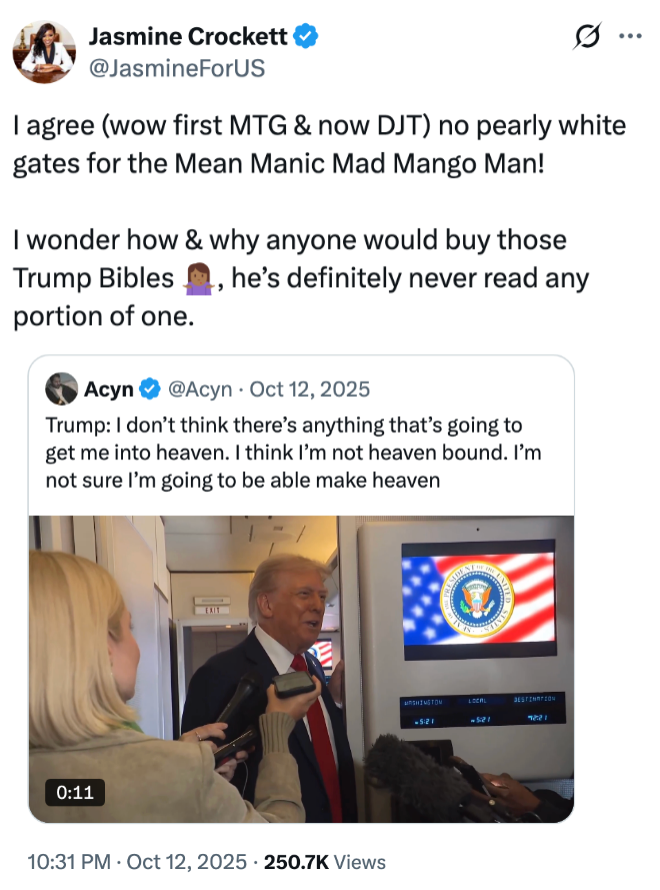The height and width of the screenshot is (890, 660).
Task: Click the tweet paragraph about Trump Bibles
Action: click(x=300, y=278)
